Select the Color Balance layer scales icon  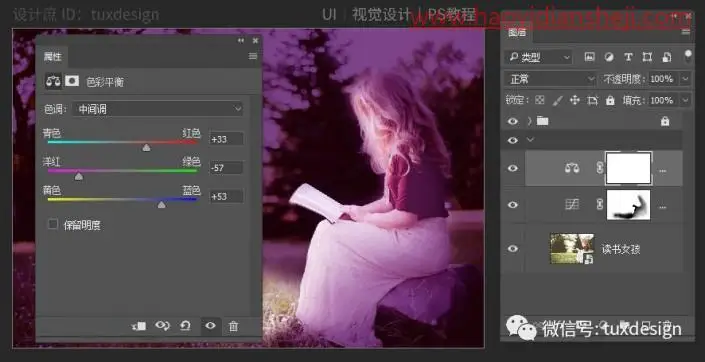[572, 168]
